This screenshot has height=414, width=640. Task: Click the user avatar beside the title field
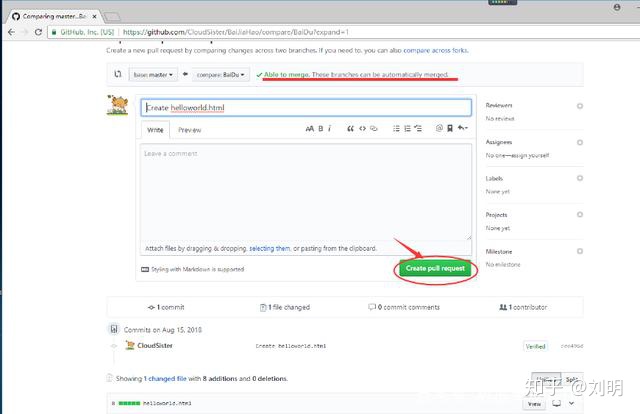[x=118, y=105]
